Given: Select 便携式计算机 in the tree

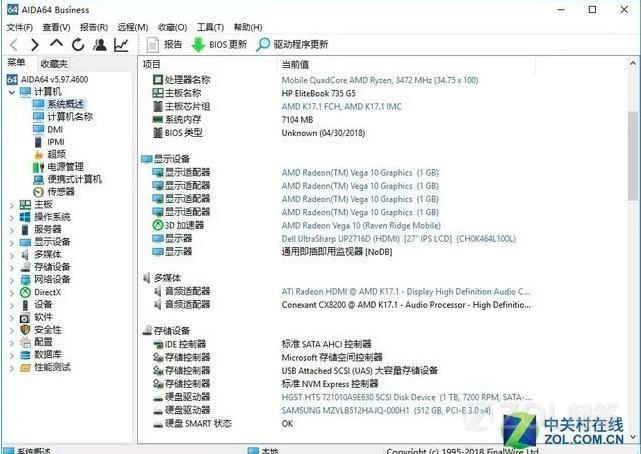Looking at the screenshot, I should click(x=74, y=179).
